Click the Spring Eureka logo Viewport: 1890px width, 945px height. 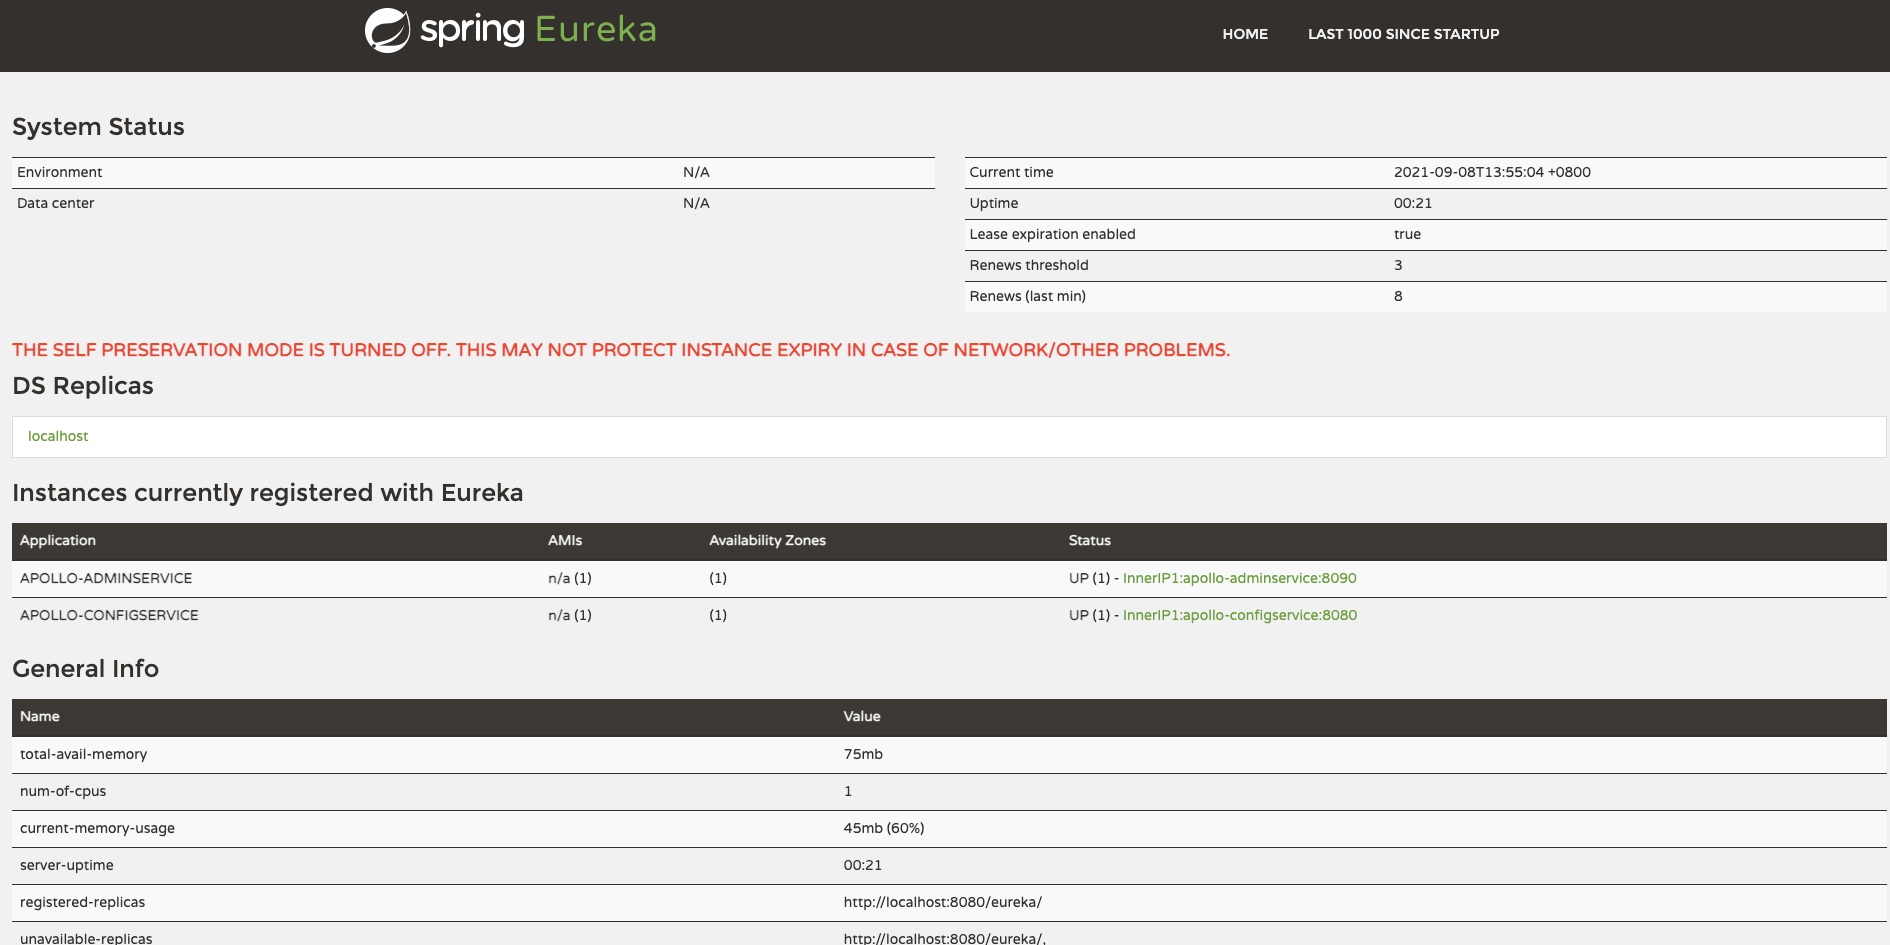click(x=509, y=29)
